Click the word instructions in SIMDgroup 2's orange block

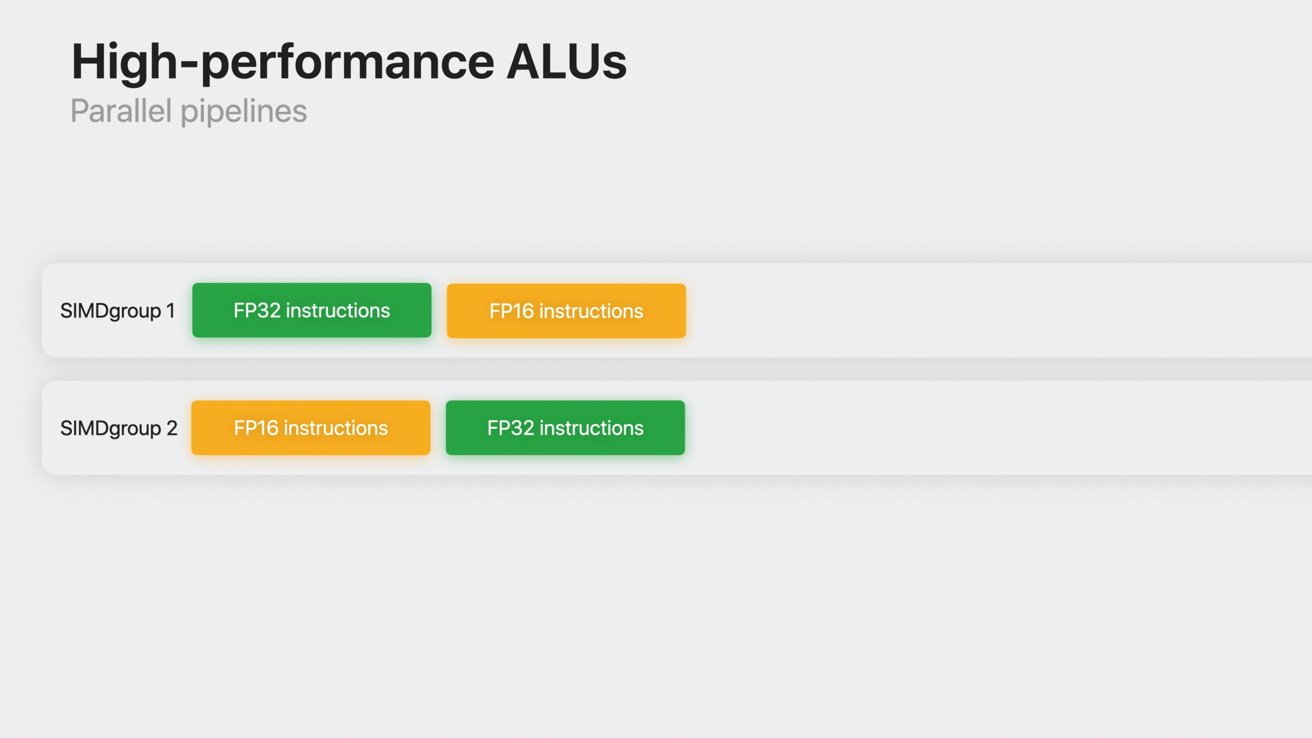[336, 428]
